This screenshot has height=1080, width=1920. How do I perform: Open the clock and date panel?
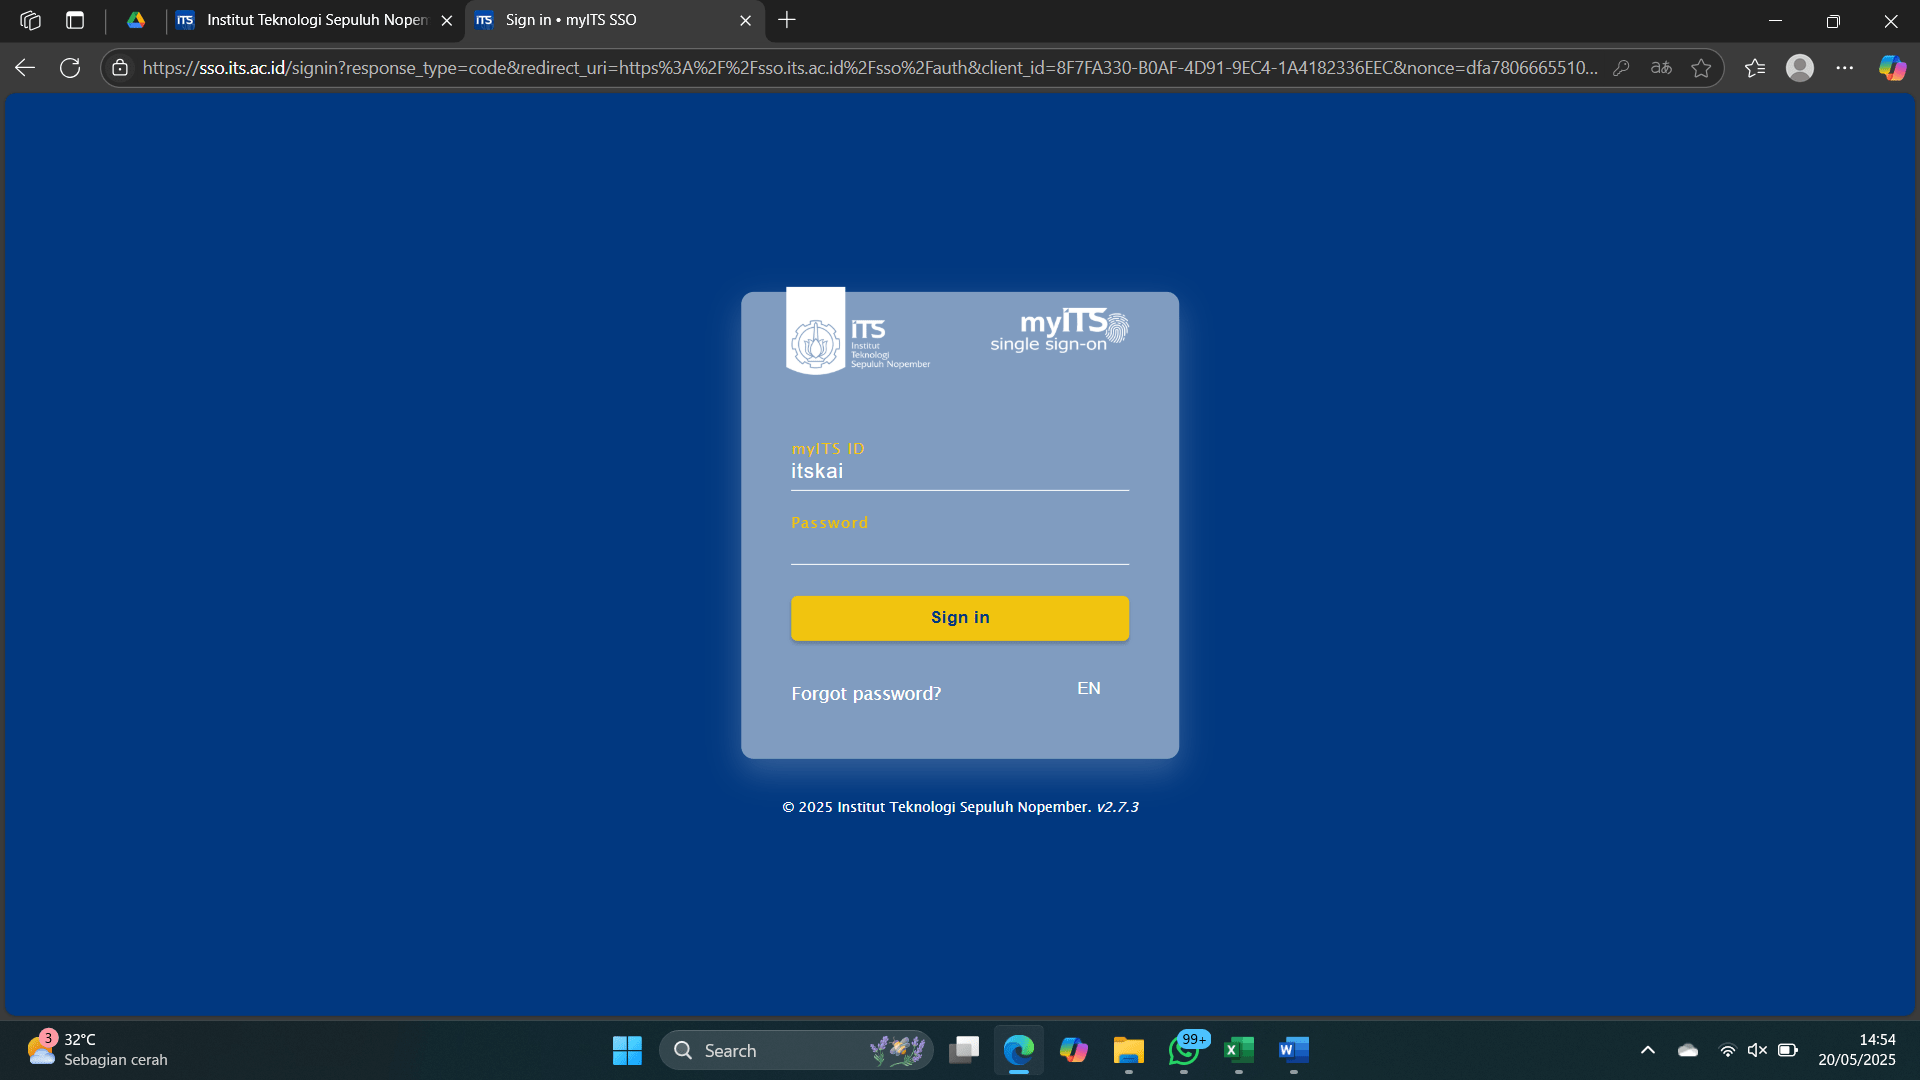(x=1857, y=1050)
